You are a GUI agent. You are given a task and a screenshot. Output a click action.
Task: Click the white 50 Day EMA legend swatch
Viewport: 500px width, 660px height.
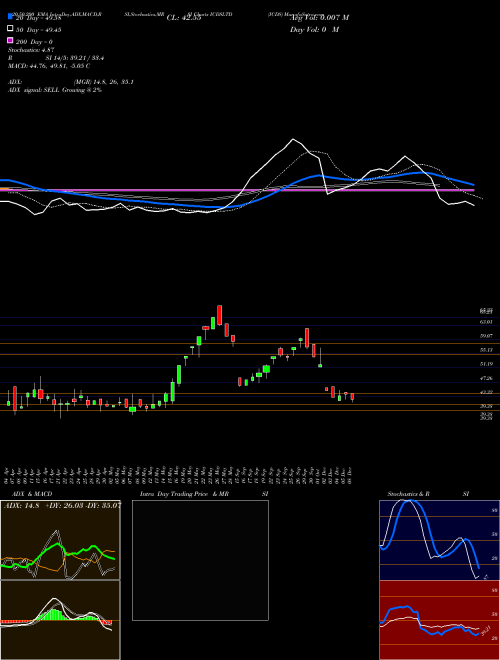tap(10, 29)
